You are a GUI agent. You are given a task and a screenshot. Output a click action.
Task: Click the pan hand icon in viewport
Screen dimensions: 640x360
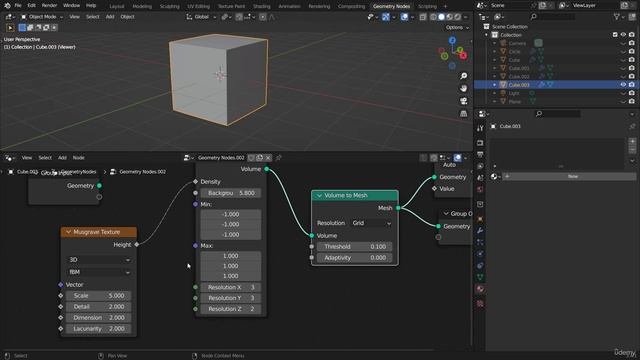click(464, 88)
